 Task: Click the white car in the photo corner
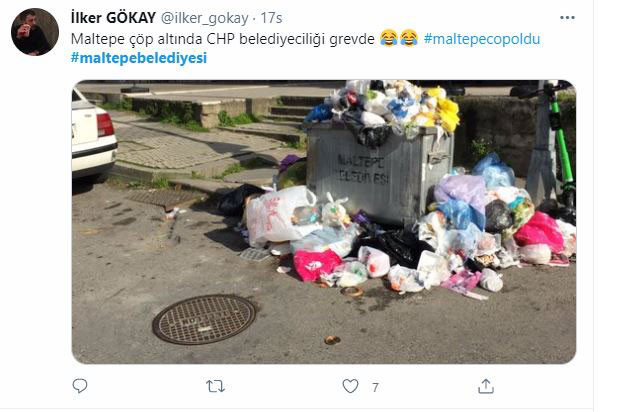click(94, 135)
